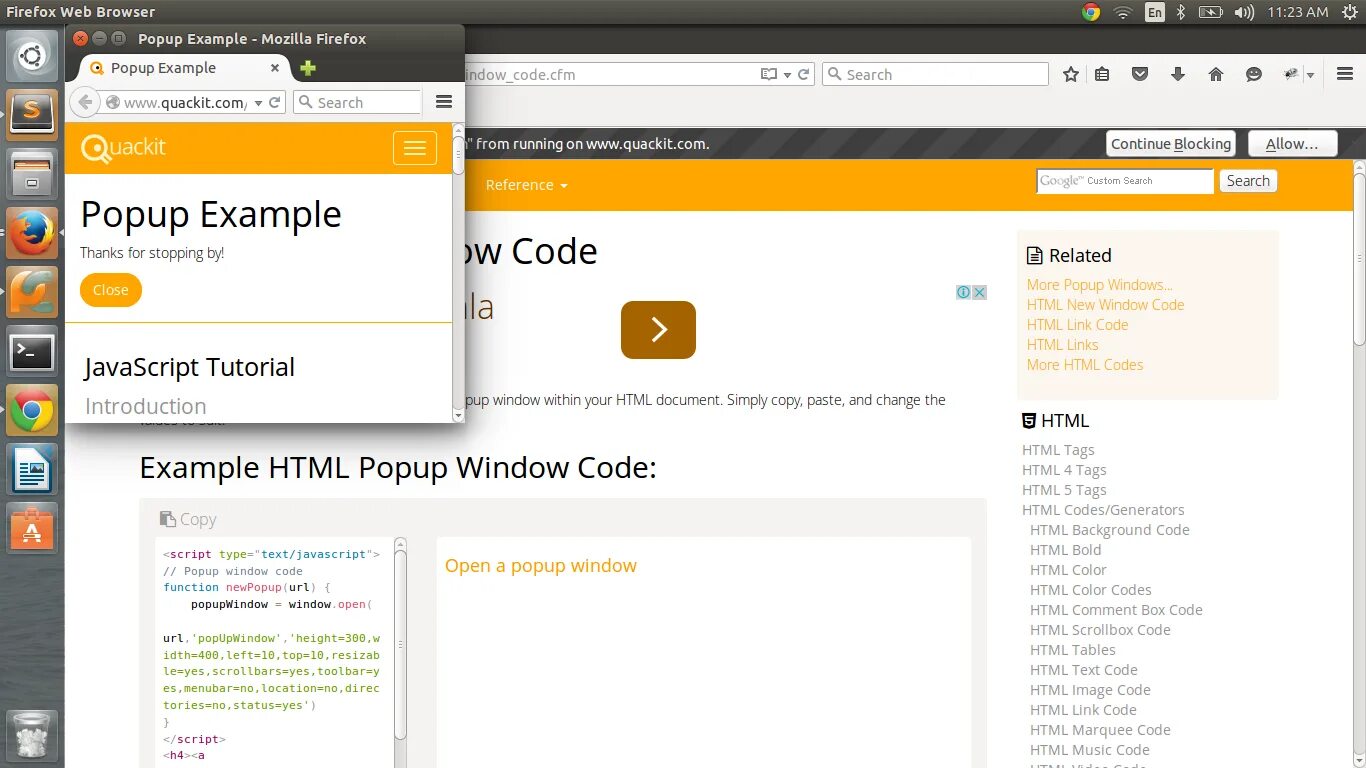Open HTML 5 Tags sidebar link
Image resolution: width=1366 pixels, height=768 pixels.
(1064, 490)
